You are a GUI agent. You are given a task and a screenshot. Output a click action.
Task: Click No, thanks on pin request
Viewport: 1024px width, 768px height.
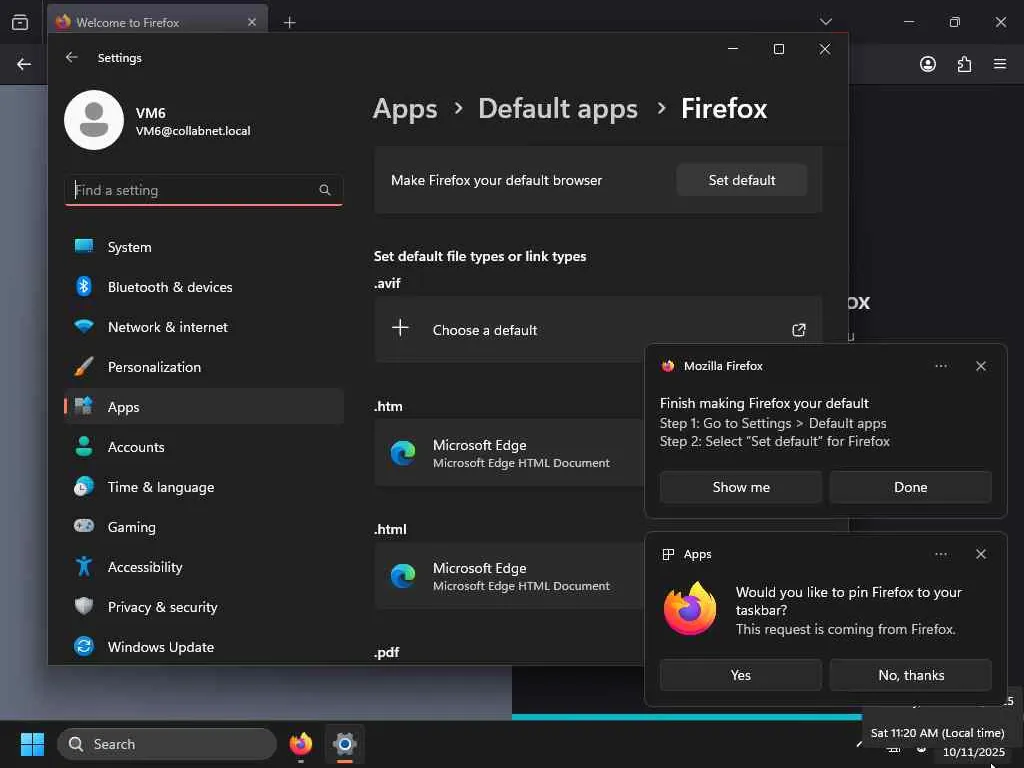pyautogui.click(x=910, y=675)
